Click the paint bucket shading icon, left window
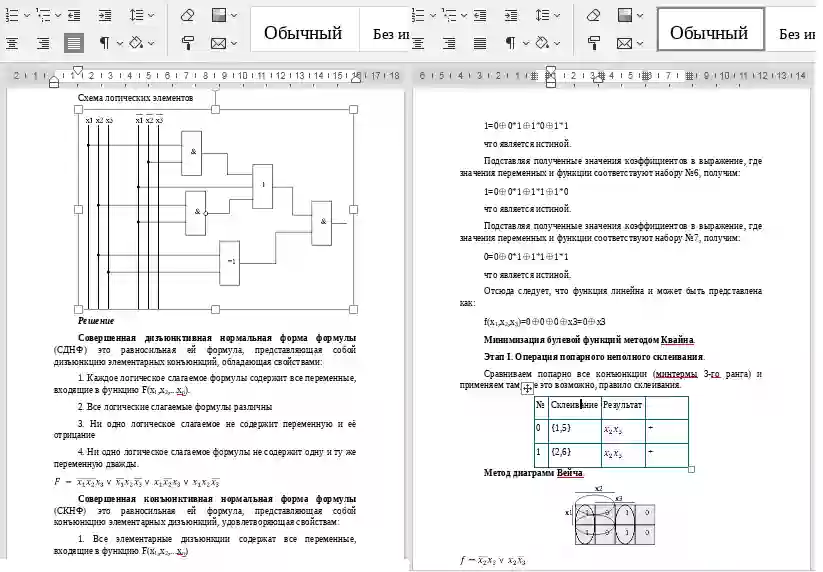823x572 pixels. pos(136,43)
